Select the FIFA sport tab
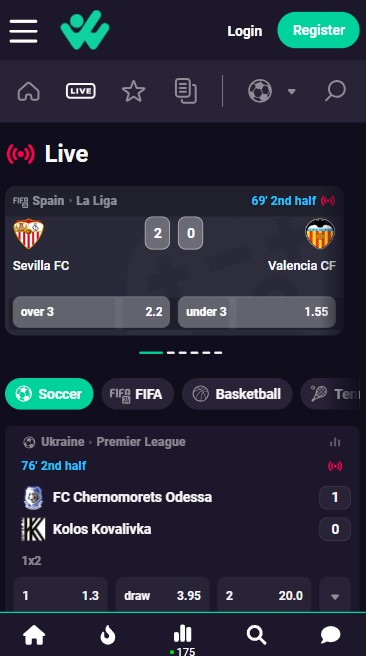Image resolution: width=366 pixels, height=656 pixels. click(138, 394)
